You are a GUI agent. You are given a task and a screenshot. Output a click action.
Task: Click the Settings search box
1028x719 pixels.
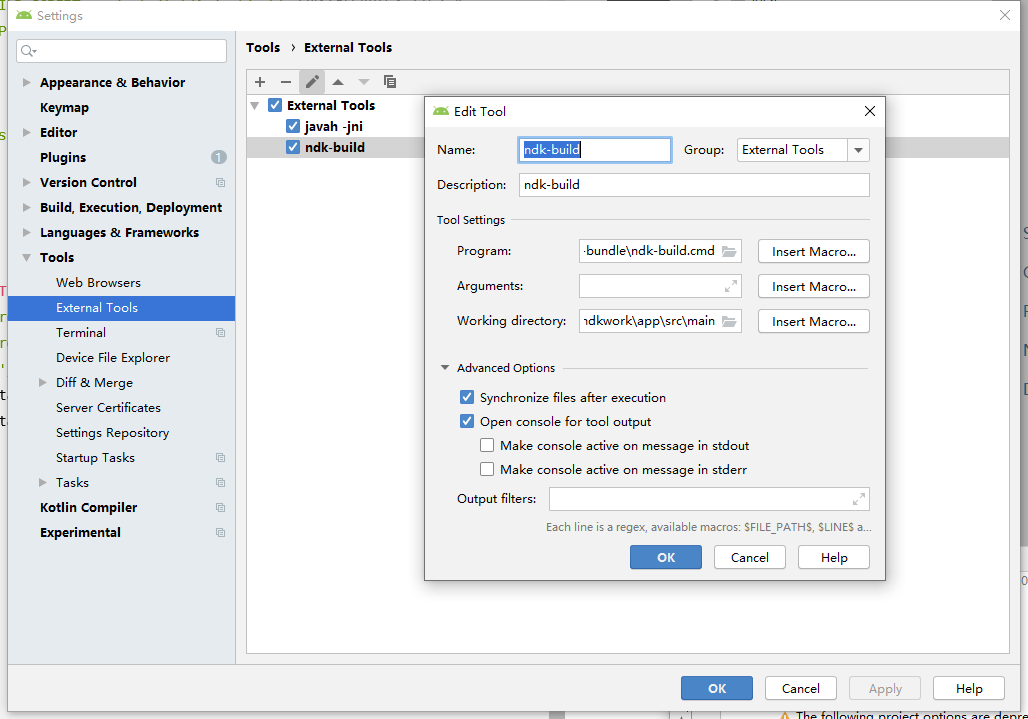tap(121, 50)
